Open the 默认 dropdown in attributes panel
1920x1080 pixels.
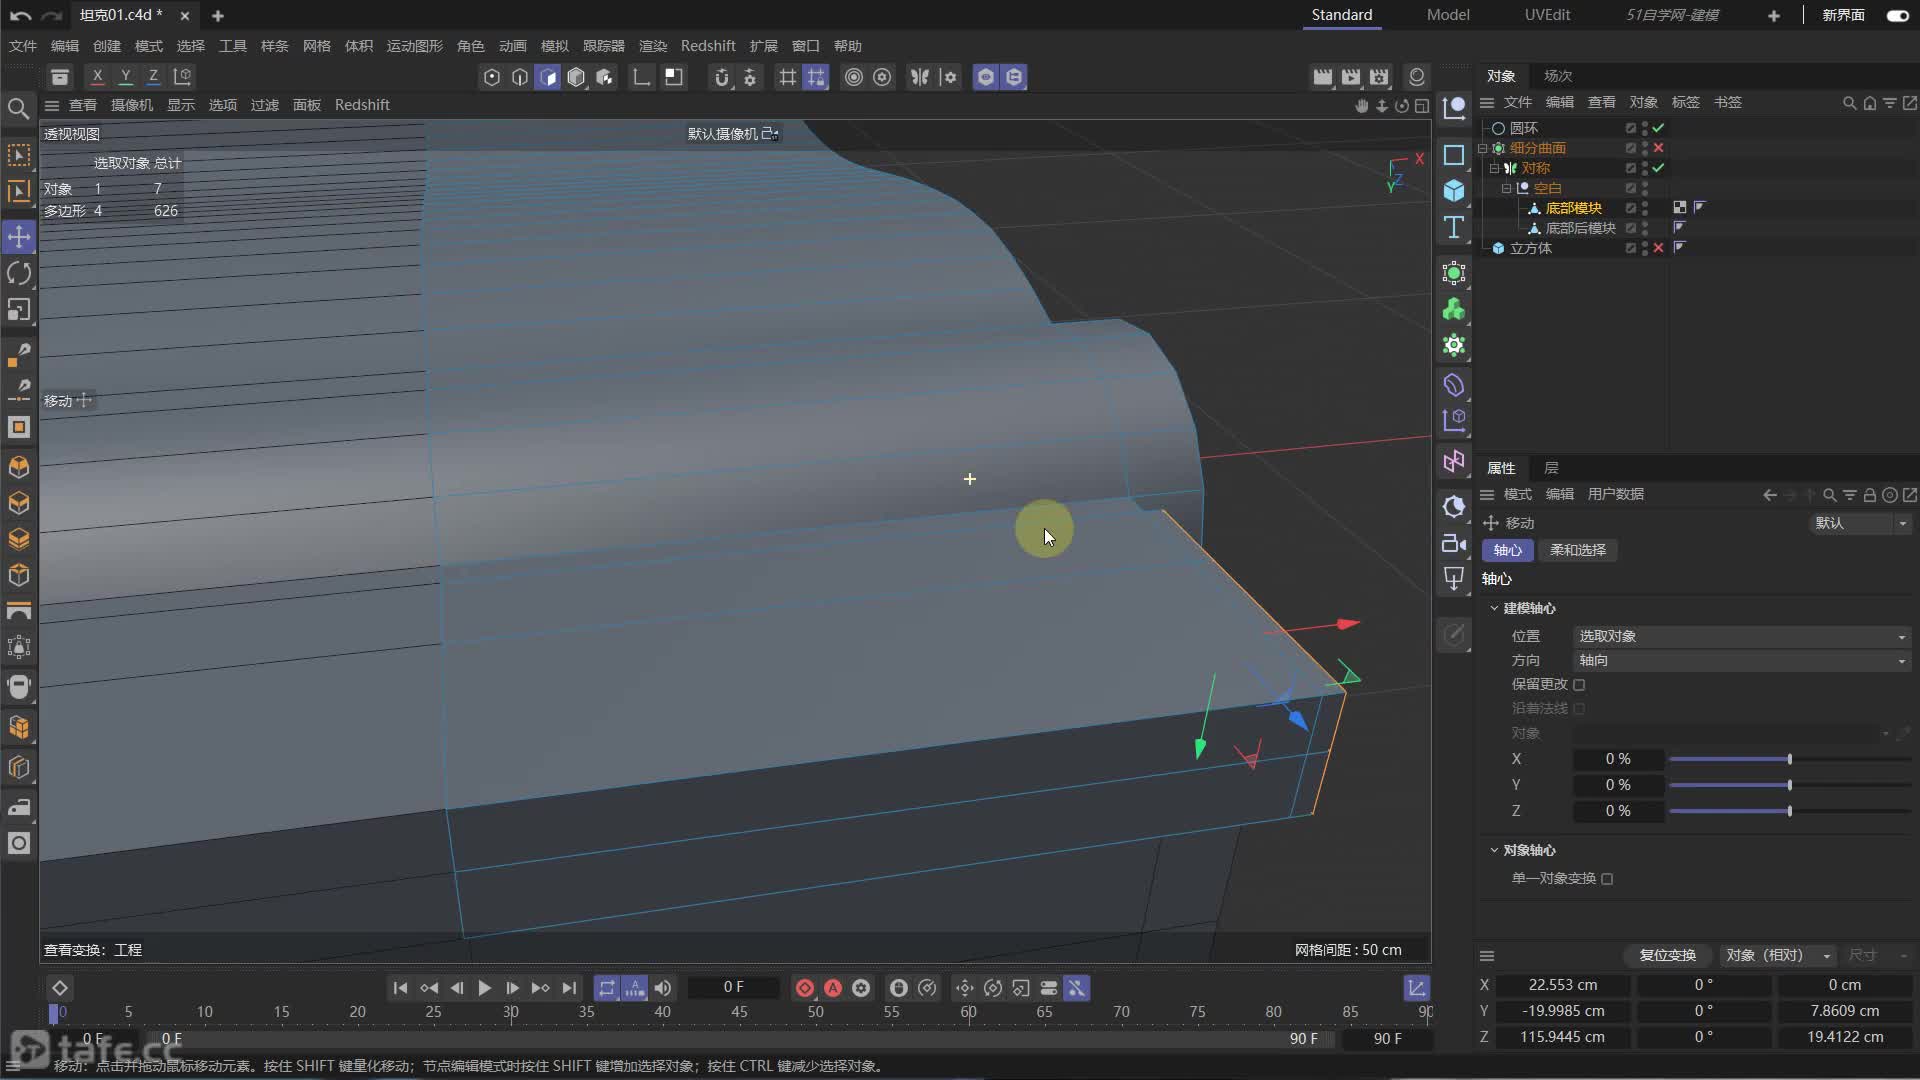point(1861,523)
